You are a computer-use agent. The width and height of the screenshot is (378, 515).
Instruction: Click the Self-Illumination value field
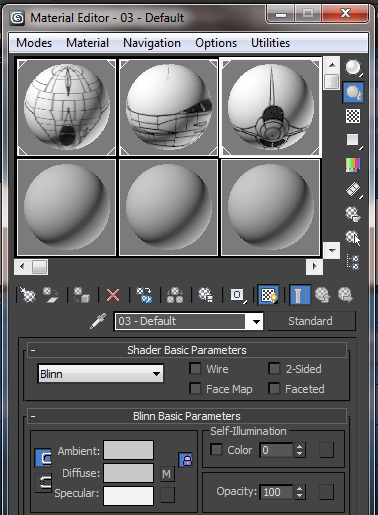coord(277,450)
